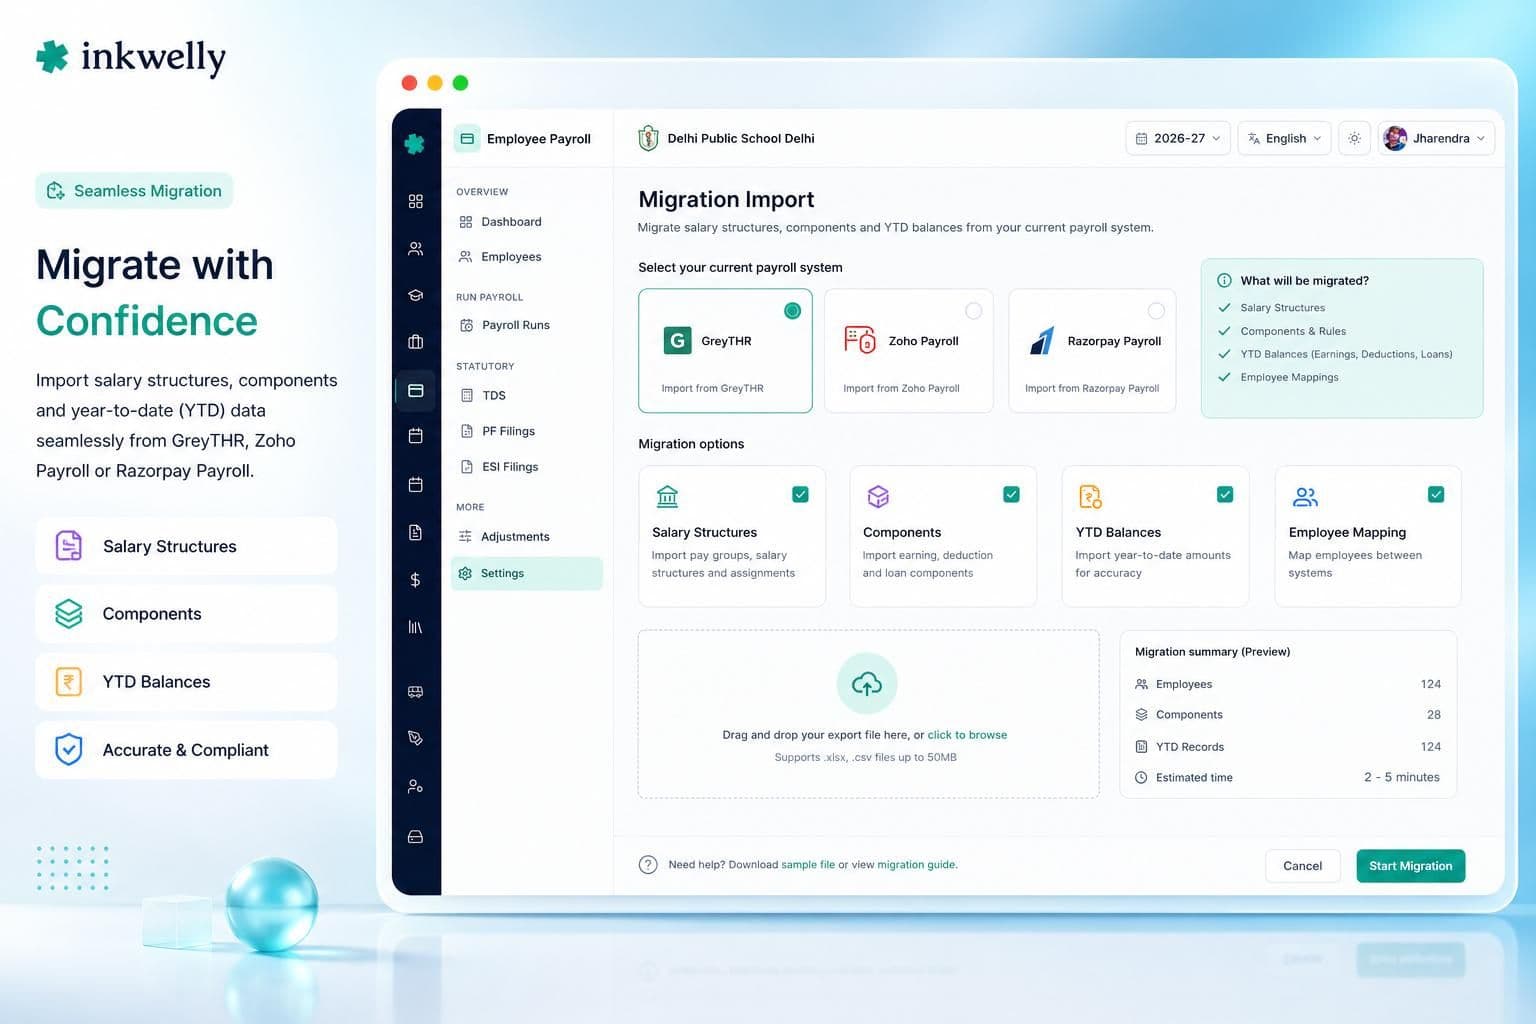This screenshot has height=1024, width=1536.
Task: Uncheck the Salary Structures migration checkbox
Action: 800,494
